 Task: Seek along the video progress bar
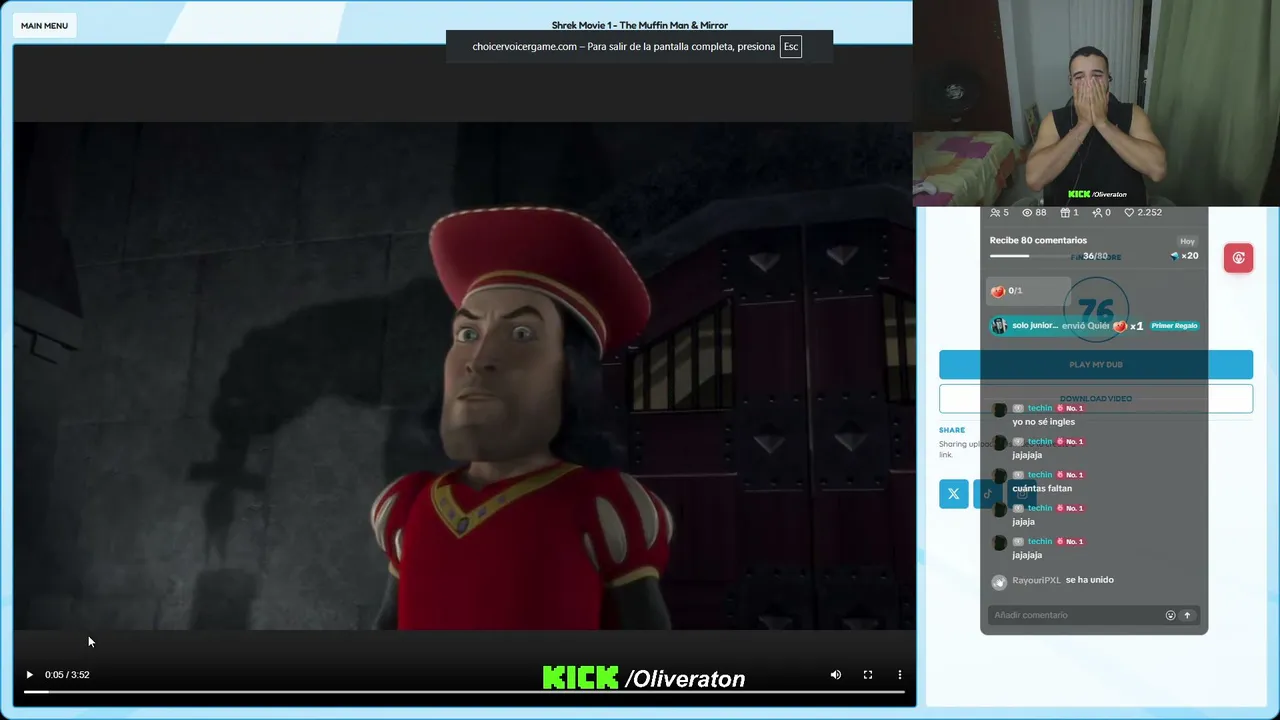tap(464, 691)
